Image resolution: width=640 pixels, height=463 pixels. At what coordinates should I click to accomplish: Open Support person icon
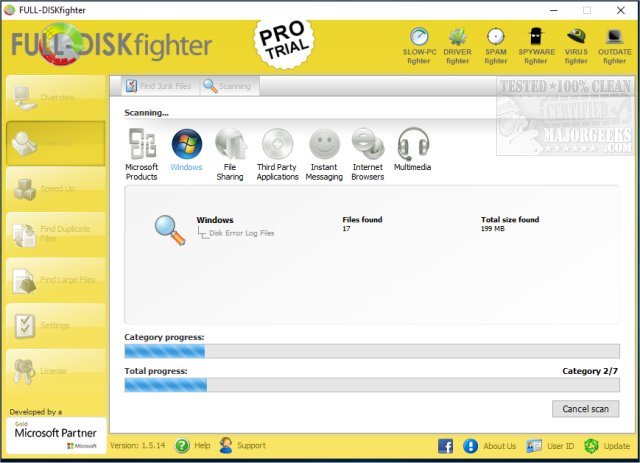[226, 445]
